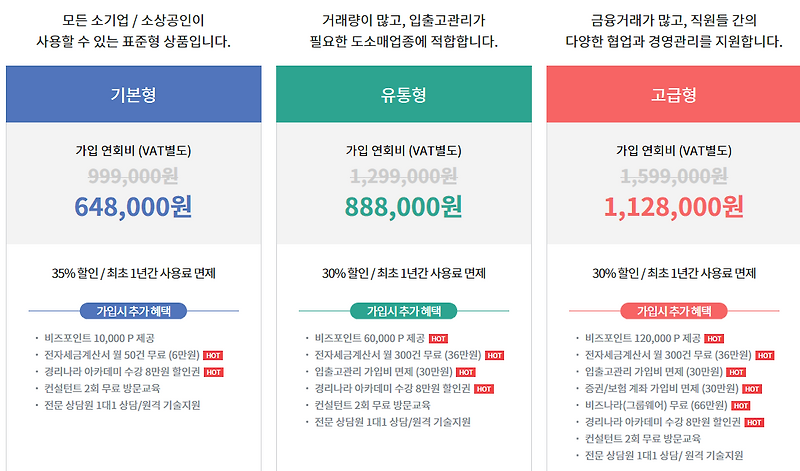The height and width of the screenshot is (471, 800).
Task: Click HOT badge in 유통형 입출고관리 가입비 면제 row
Action: click(465, 373)
